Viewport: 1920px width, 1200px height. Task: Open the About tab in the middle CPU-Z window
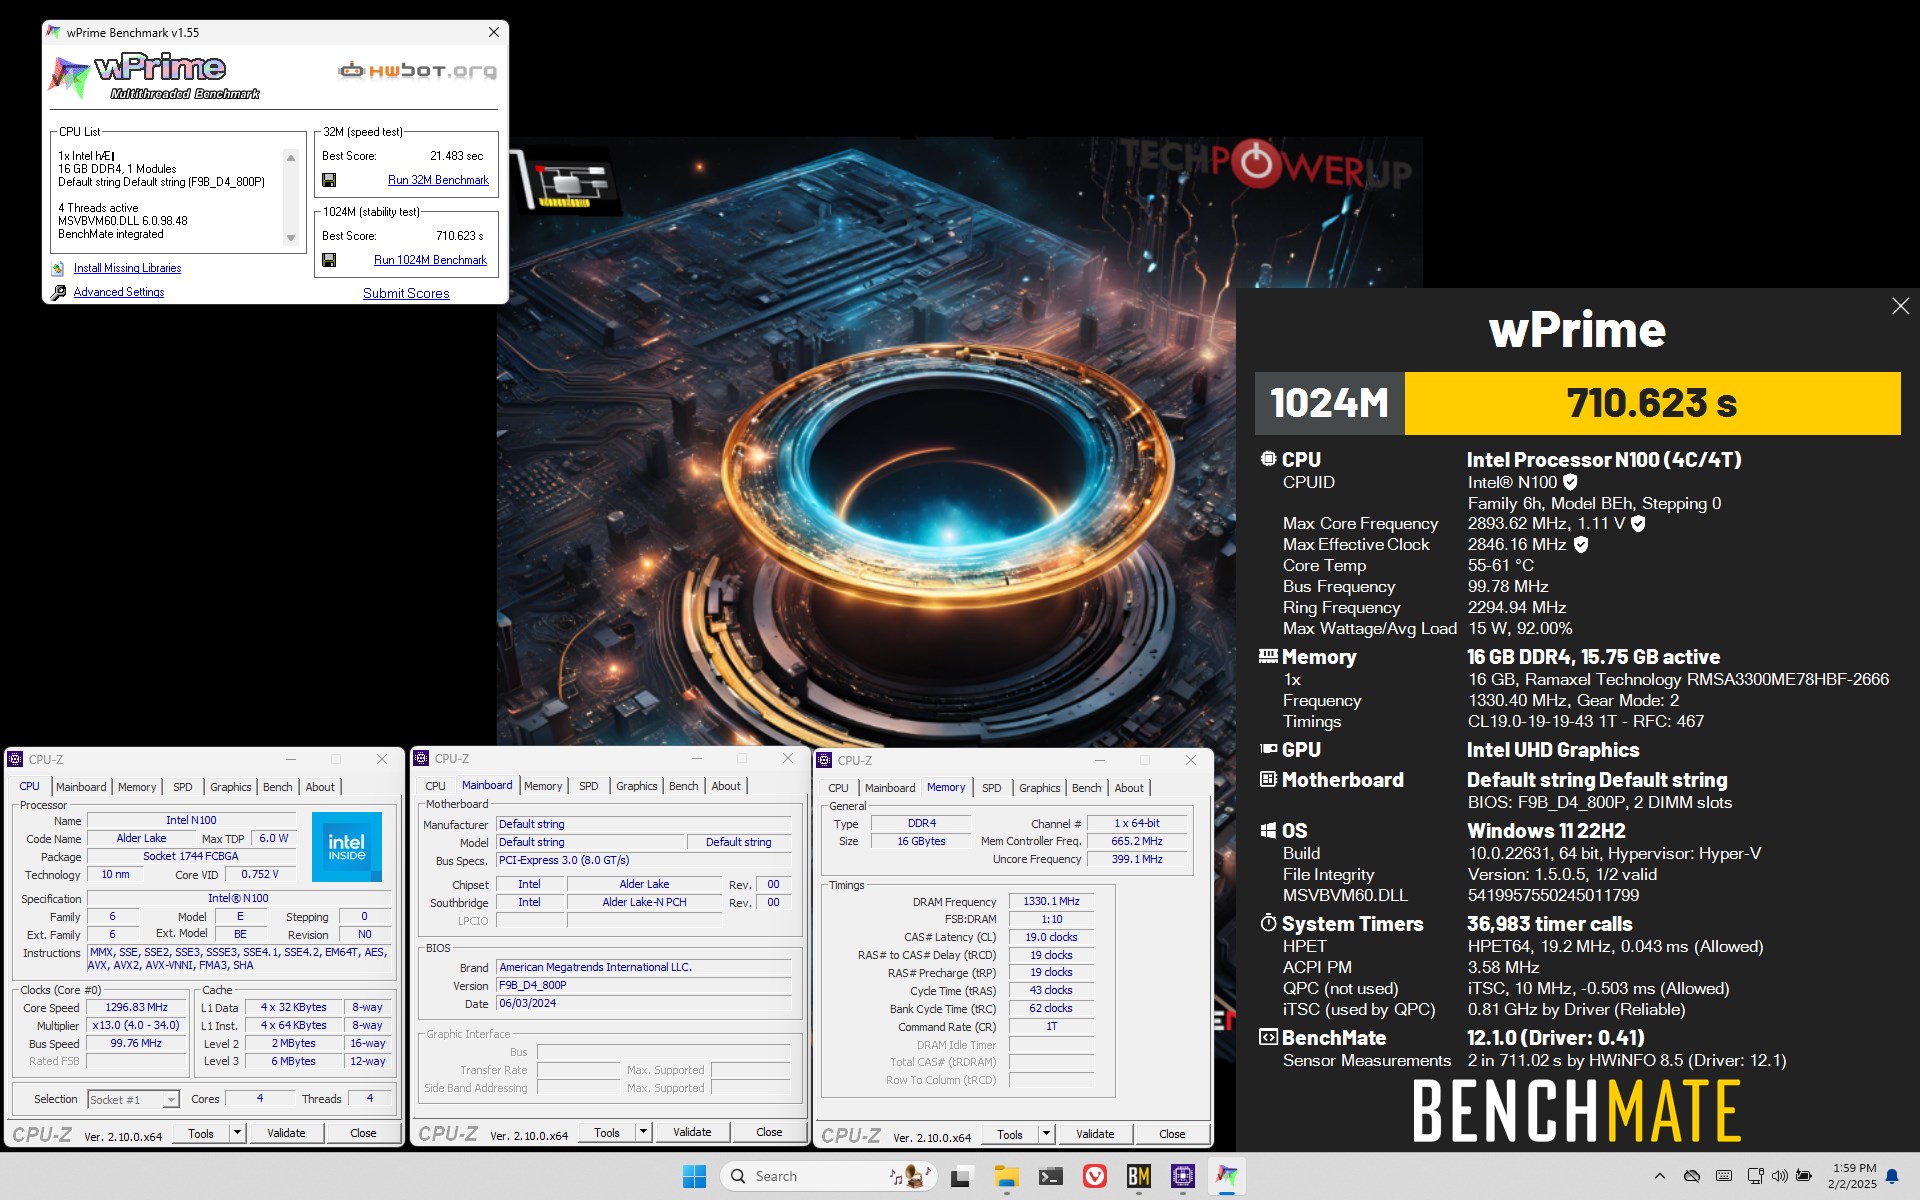point(726,786)
